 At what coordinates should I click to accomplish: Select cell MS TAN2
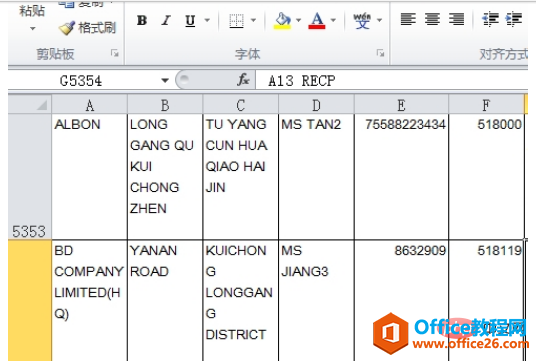point(317,177)
